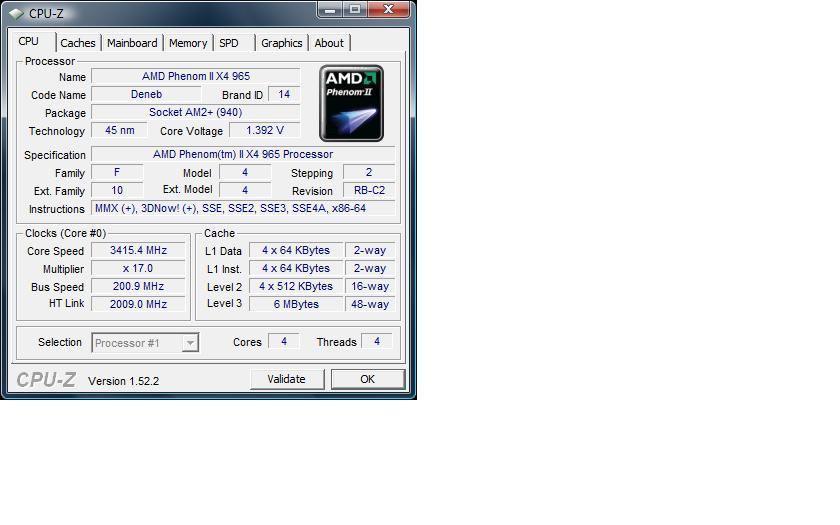Image resolution: width=840 pixels, height=525 pixels.
Task: Go to the About tab
Action: (x=329, y=43)
